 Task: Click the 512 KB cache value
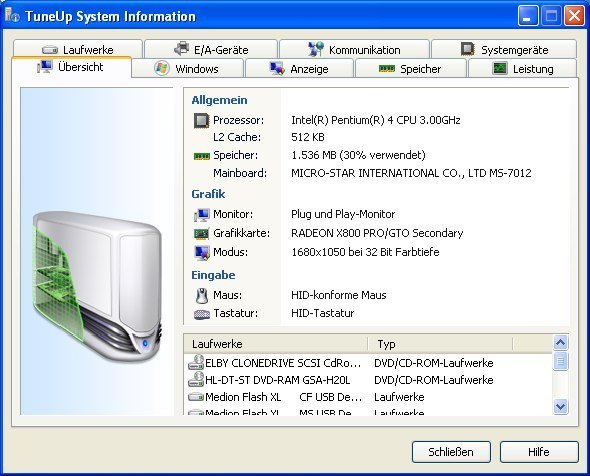[x=307, y=137]
